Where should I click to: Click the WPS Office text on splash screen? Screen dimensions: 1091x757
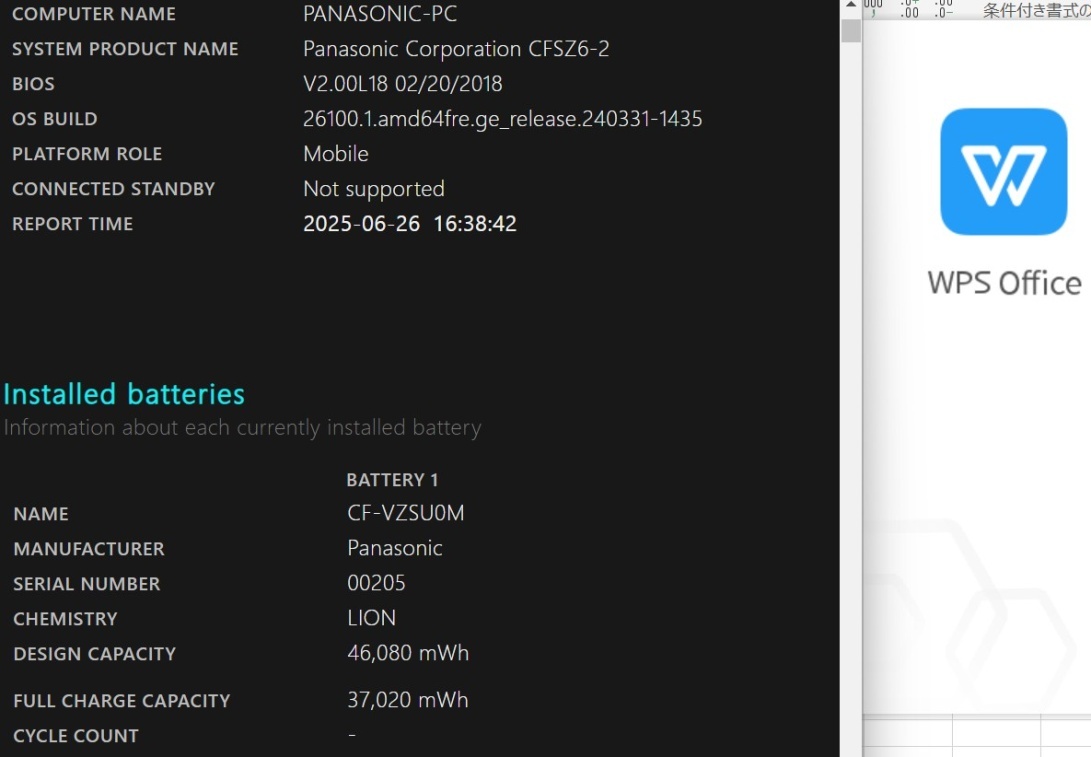click(x=1004, y=283)
